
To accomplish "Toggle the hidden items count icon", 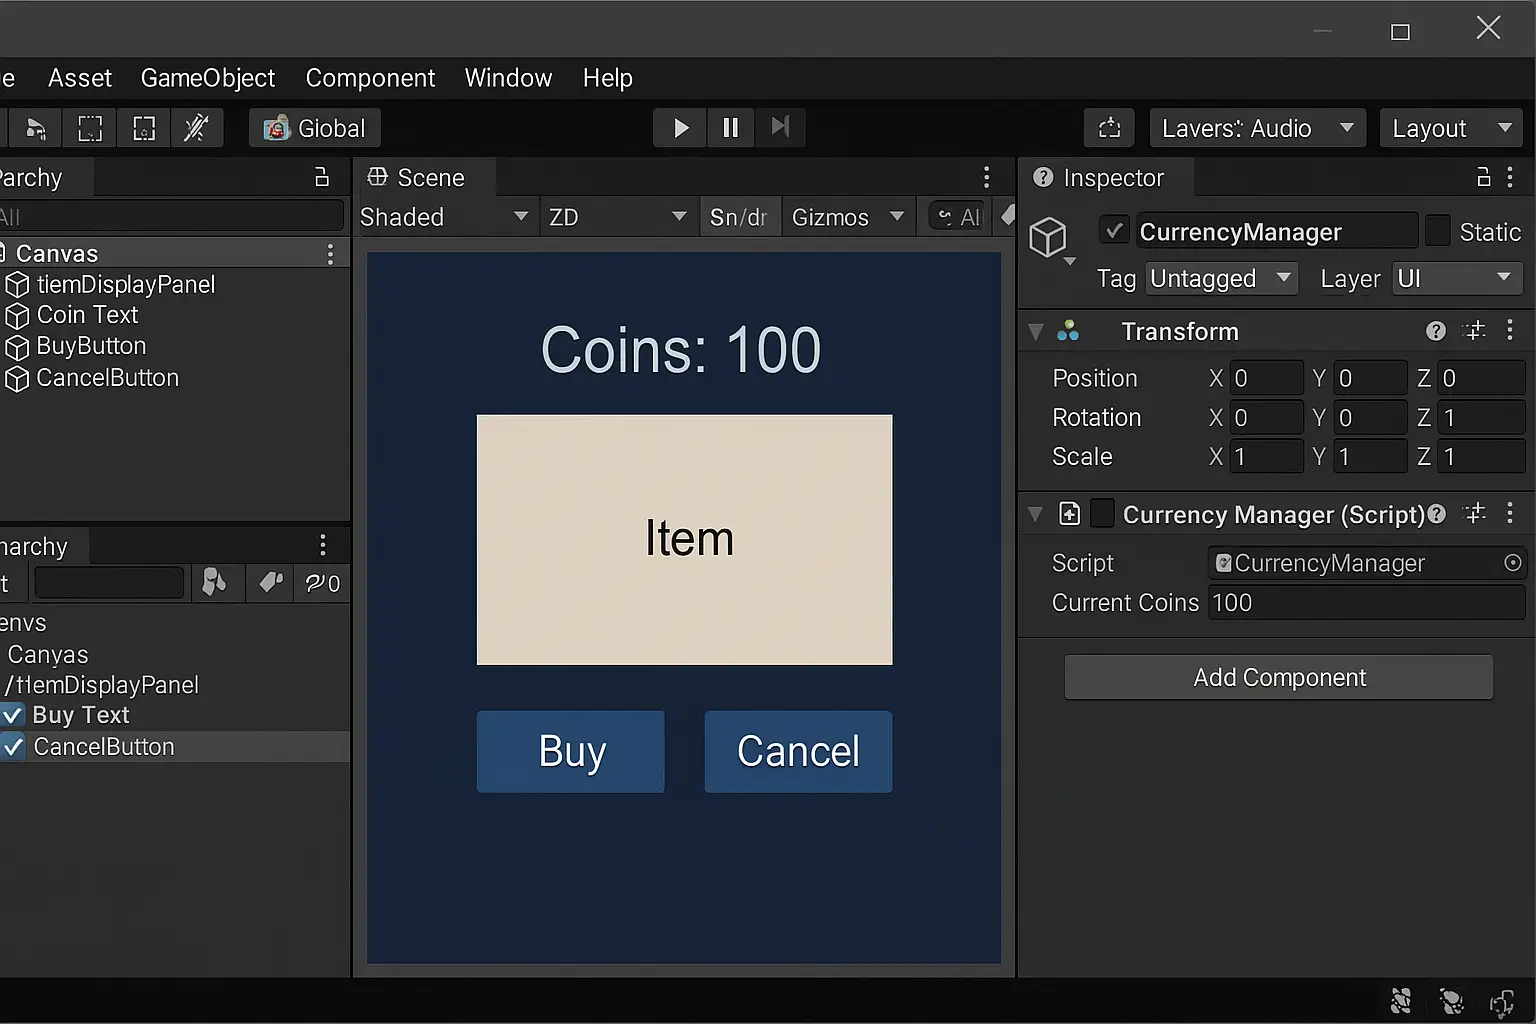I will click(x=322, y=583).
